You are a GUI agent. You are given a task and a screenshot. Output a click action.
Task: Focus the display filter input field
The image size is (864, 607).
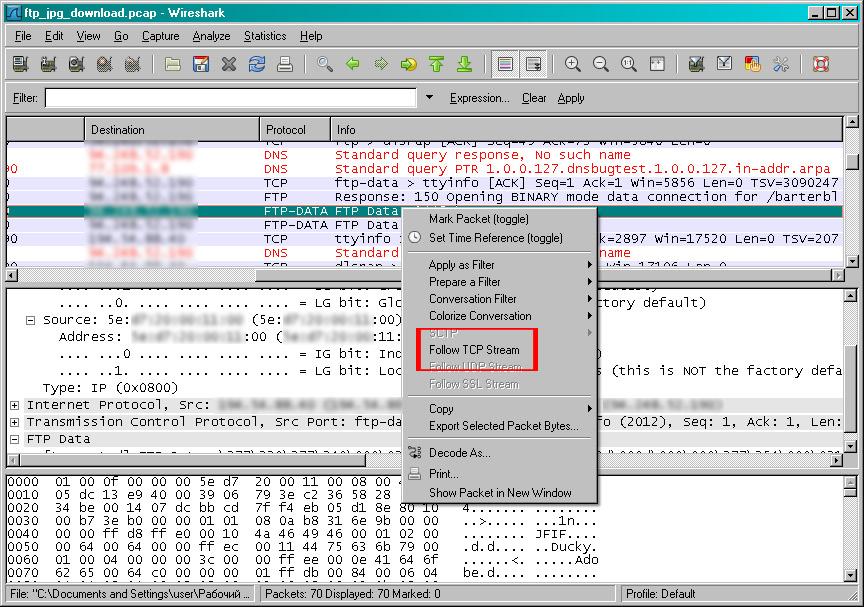point(230,98)
